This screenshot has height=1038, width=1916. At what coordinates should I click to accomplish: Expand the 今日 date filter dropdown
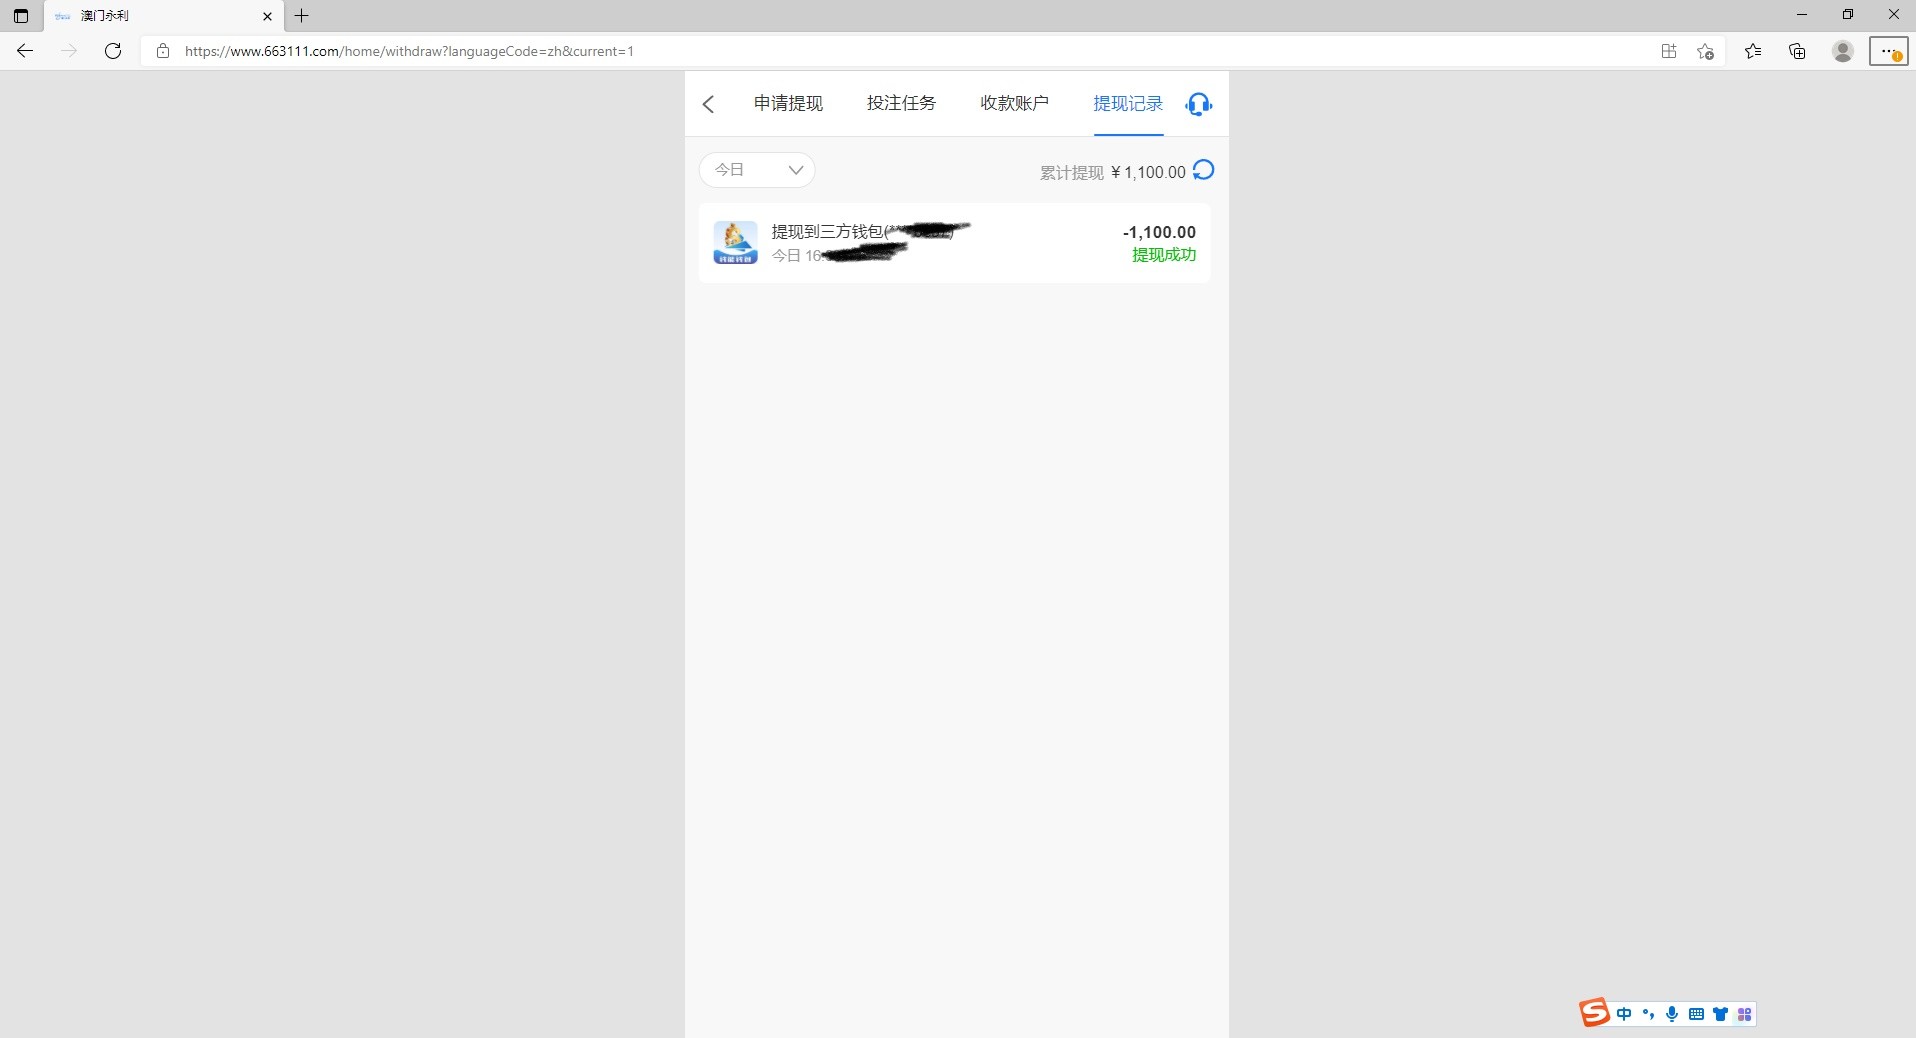[x=757, y=170]
